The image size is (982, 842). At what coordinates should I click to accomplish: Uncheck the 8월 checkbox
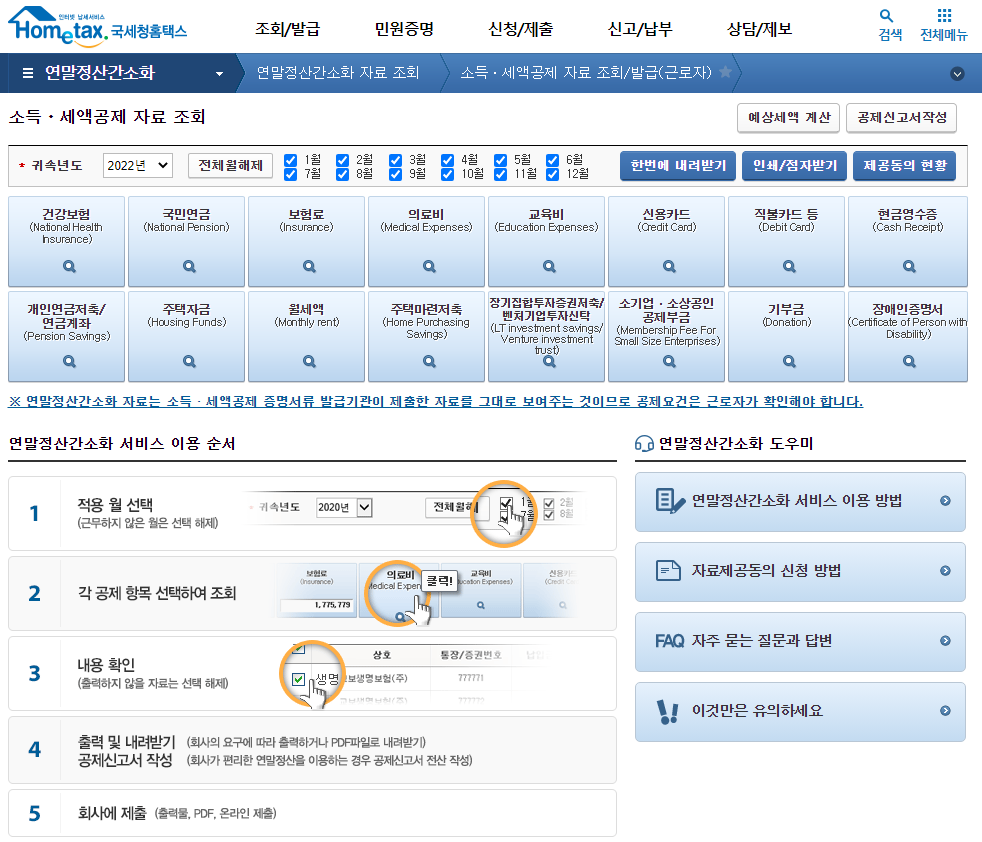343,174
